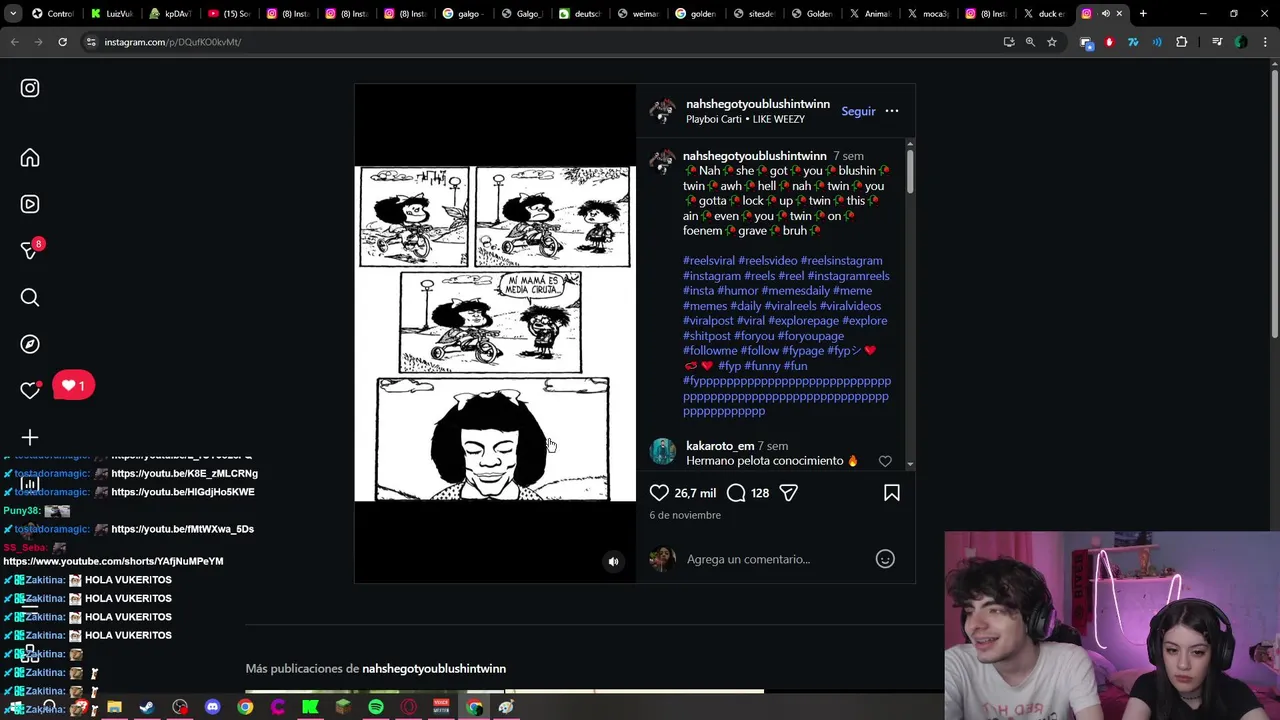This screenshot has height=720, width=1280.
Task: Click the caption scrollbar thumb
Action: pyautogui.click(x=909, y=170)
